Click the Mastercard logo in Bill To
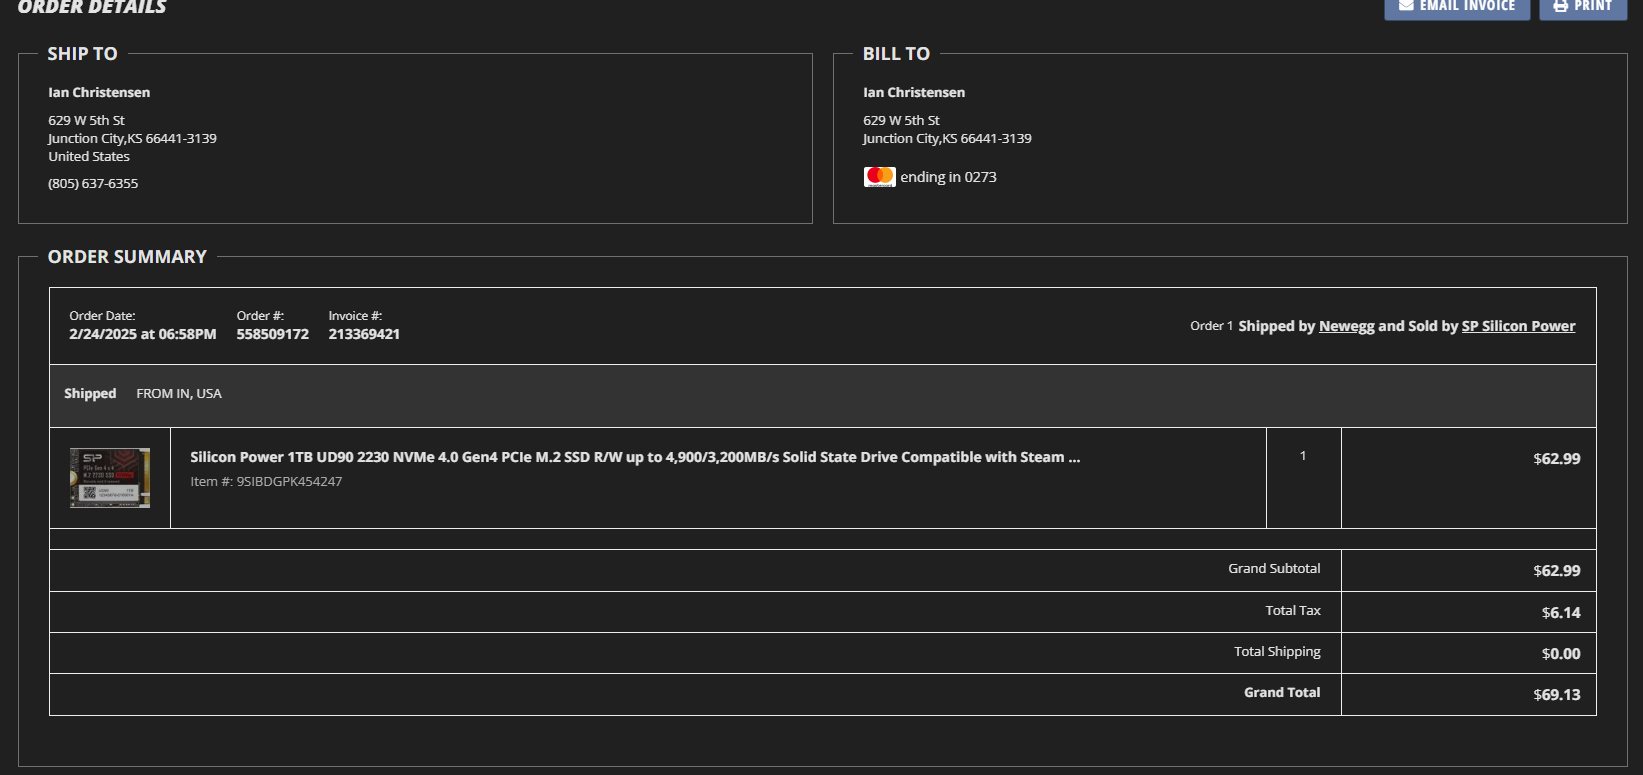Image resolution: width=1643 pixels, height=775 pixels. pos(879,177)
